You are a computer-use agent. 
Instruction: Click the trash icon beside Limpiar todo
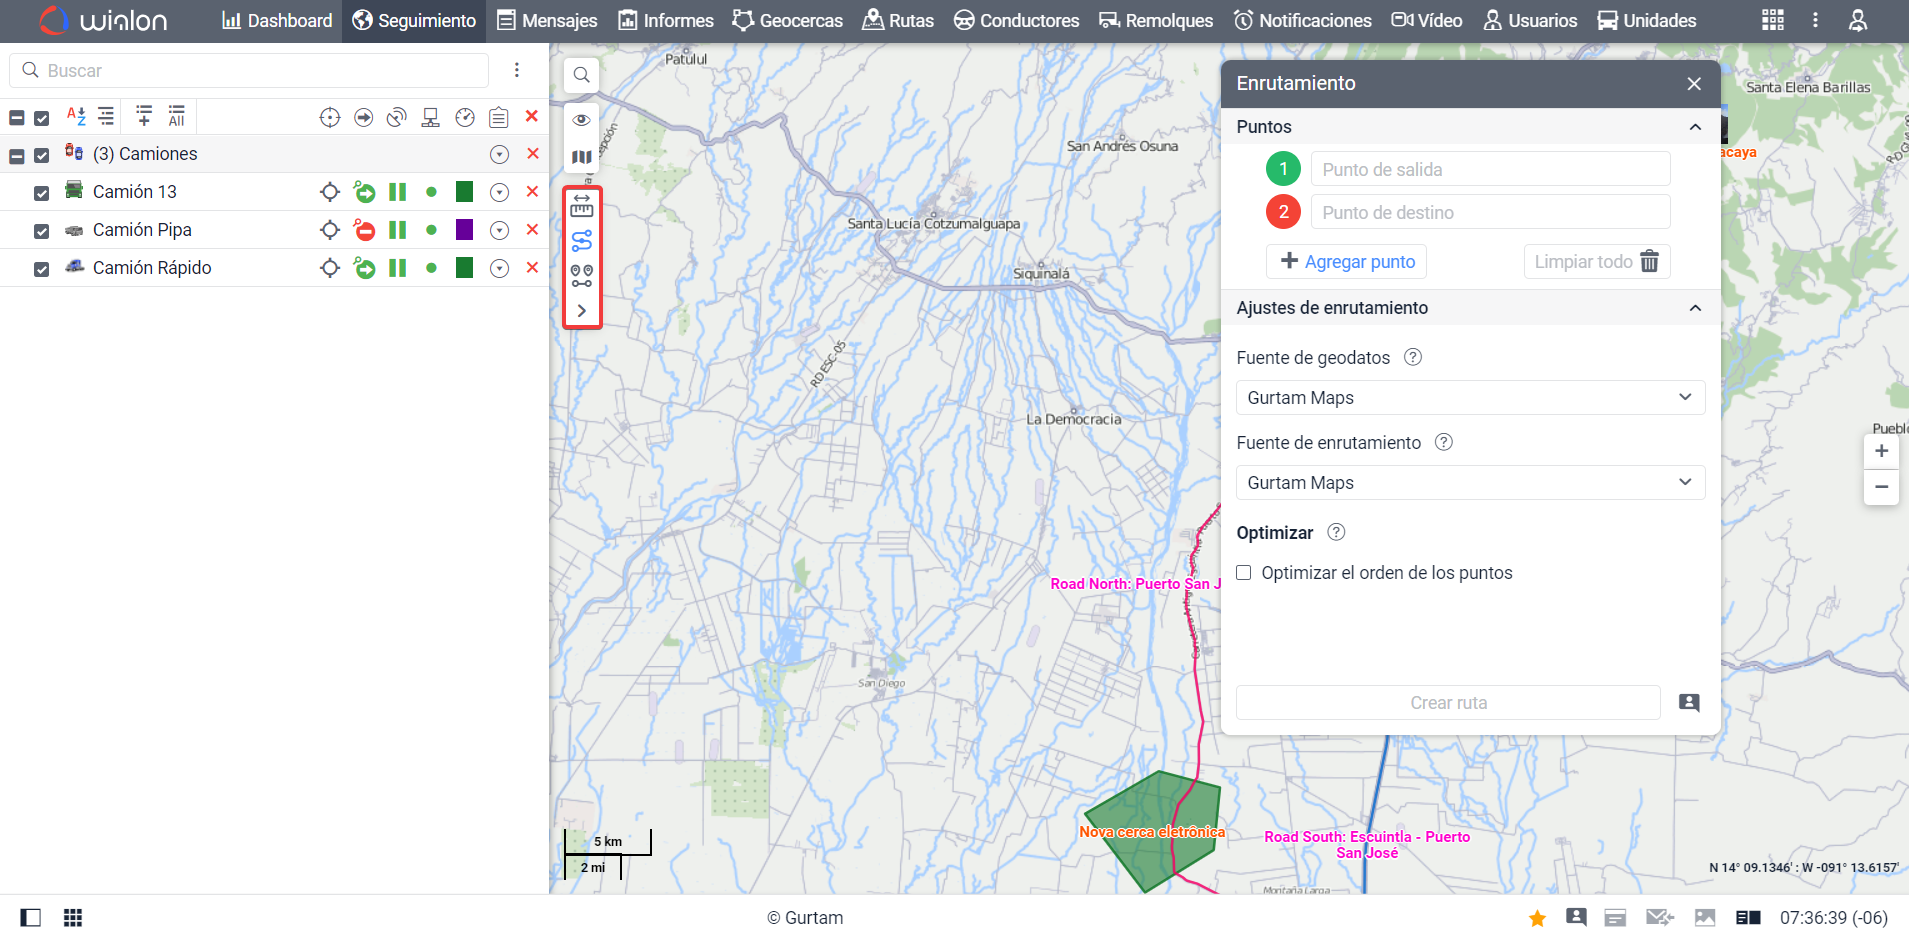click(x=1649, y=262)
